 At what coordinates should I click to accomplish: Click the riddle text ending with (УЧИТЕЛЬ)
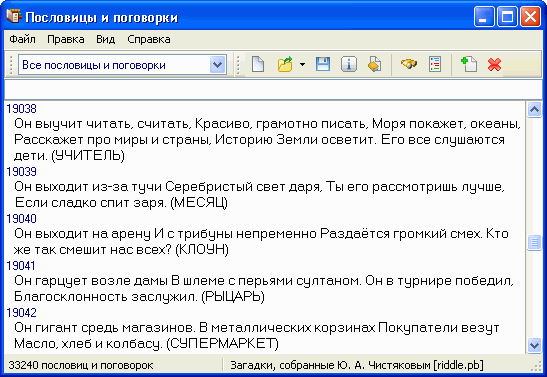pyautogui.click(x=267, y=140)
